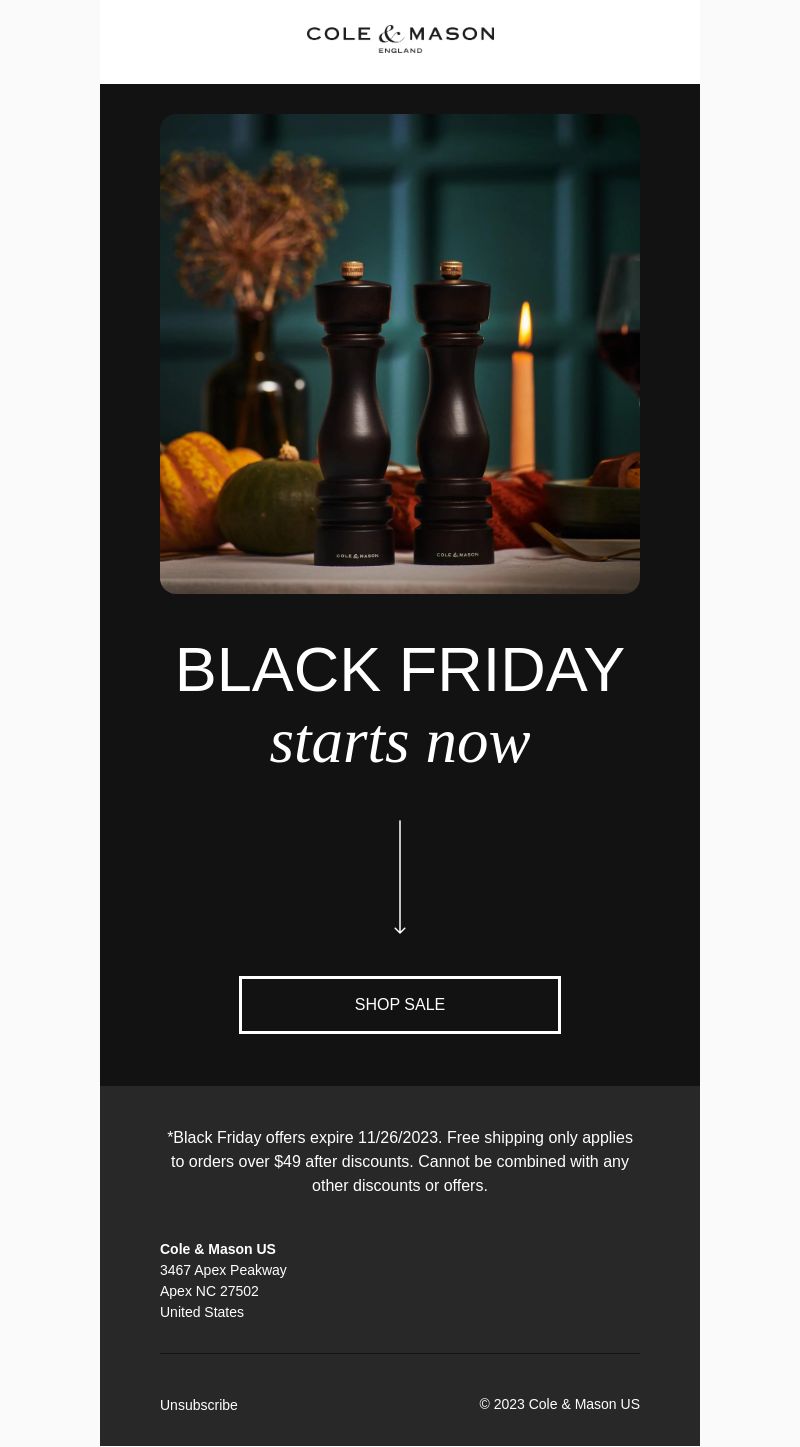Select the 'Apex NC 27502' address line
The height and width of the screenshot is (1447, 800).
pos(209,1291)
